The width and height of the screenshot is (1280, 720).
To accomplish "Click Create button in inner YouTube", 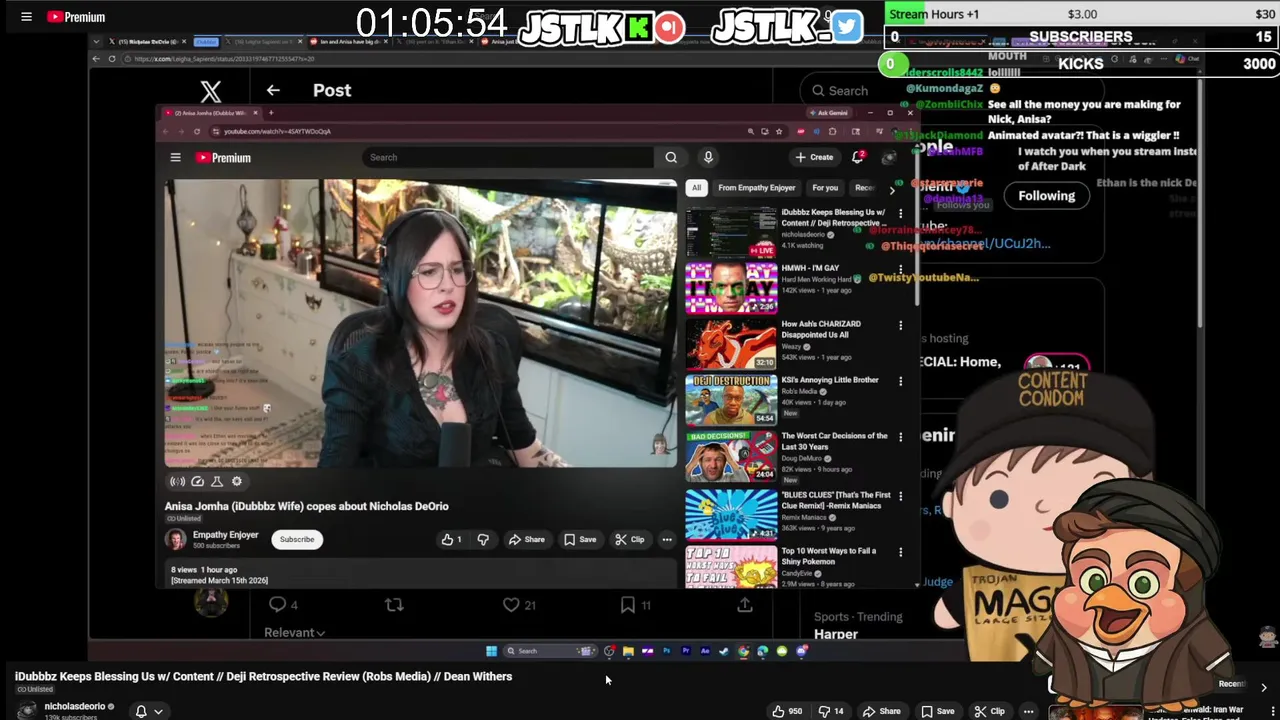I will point(814,157).
